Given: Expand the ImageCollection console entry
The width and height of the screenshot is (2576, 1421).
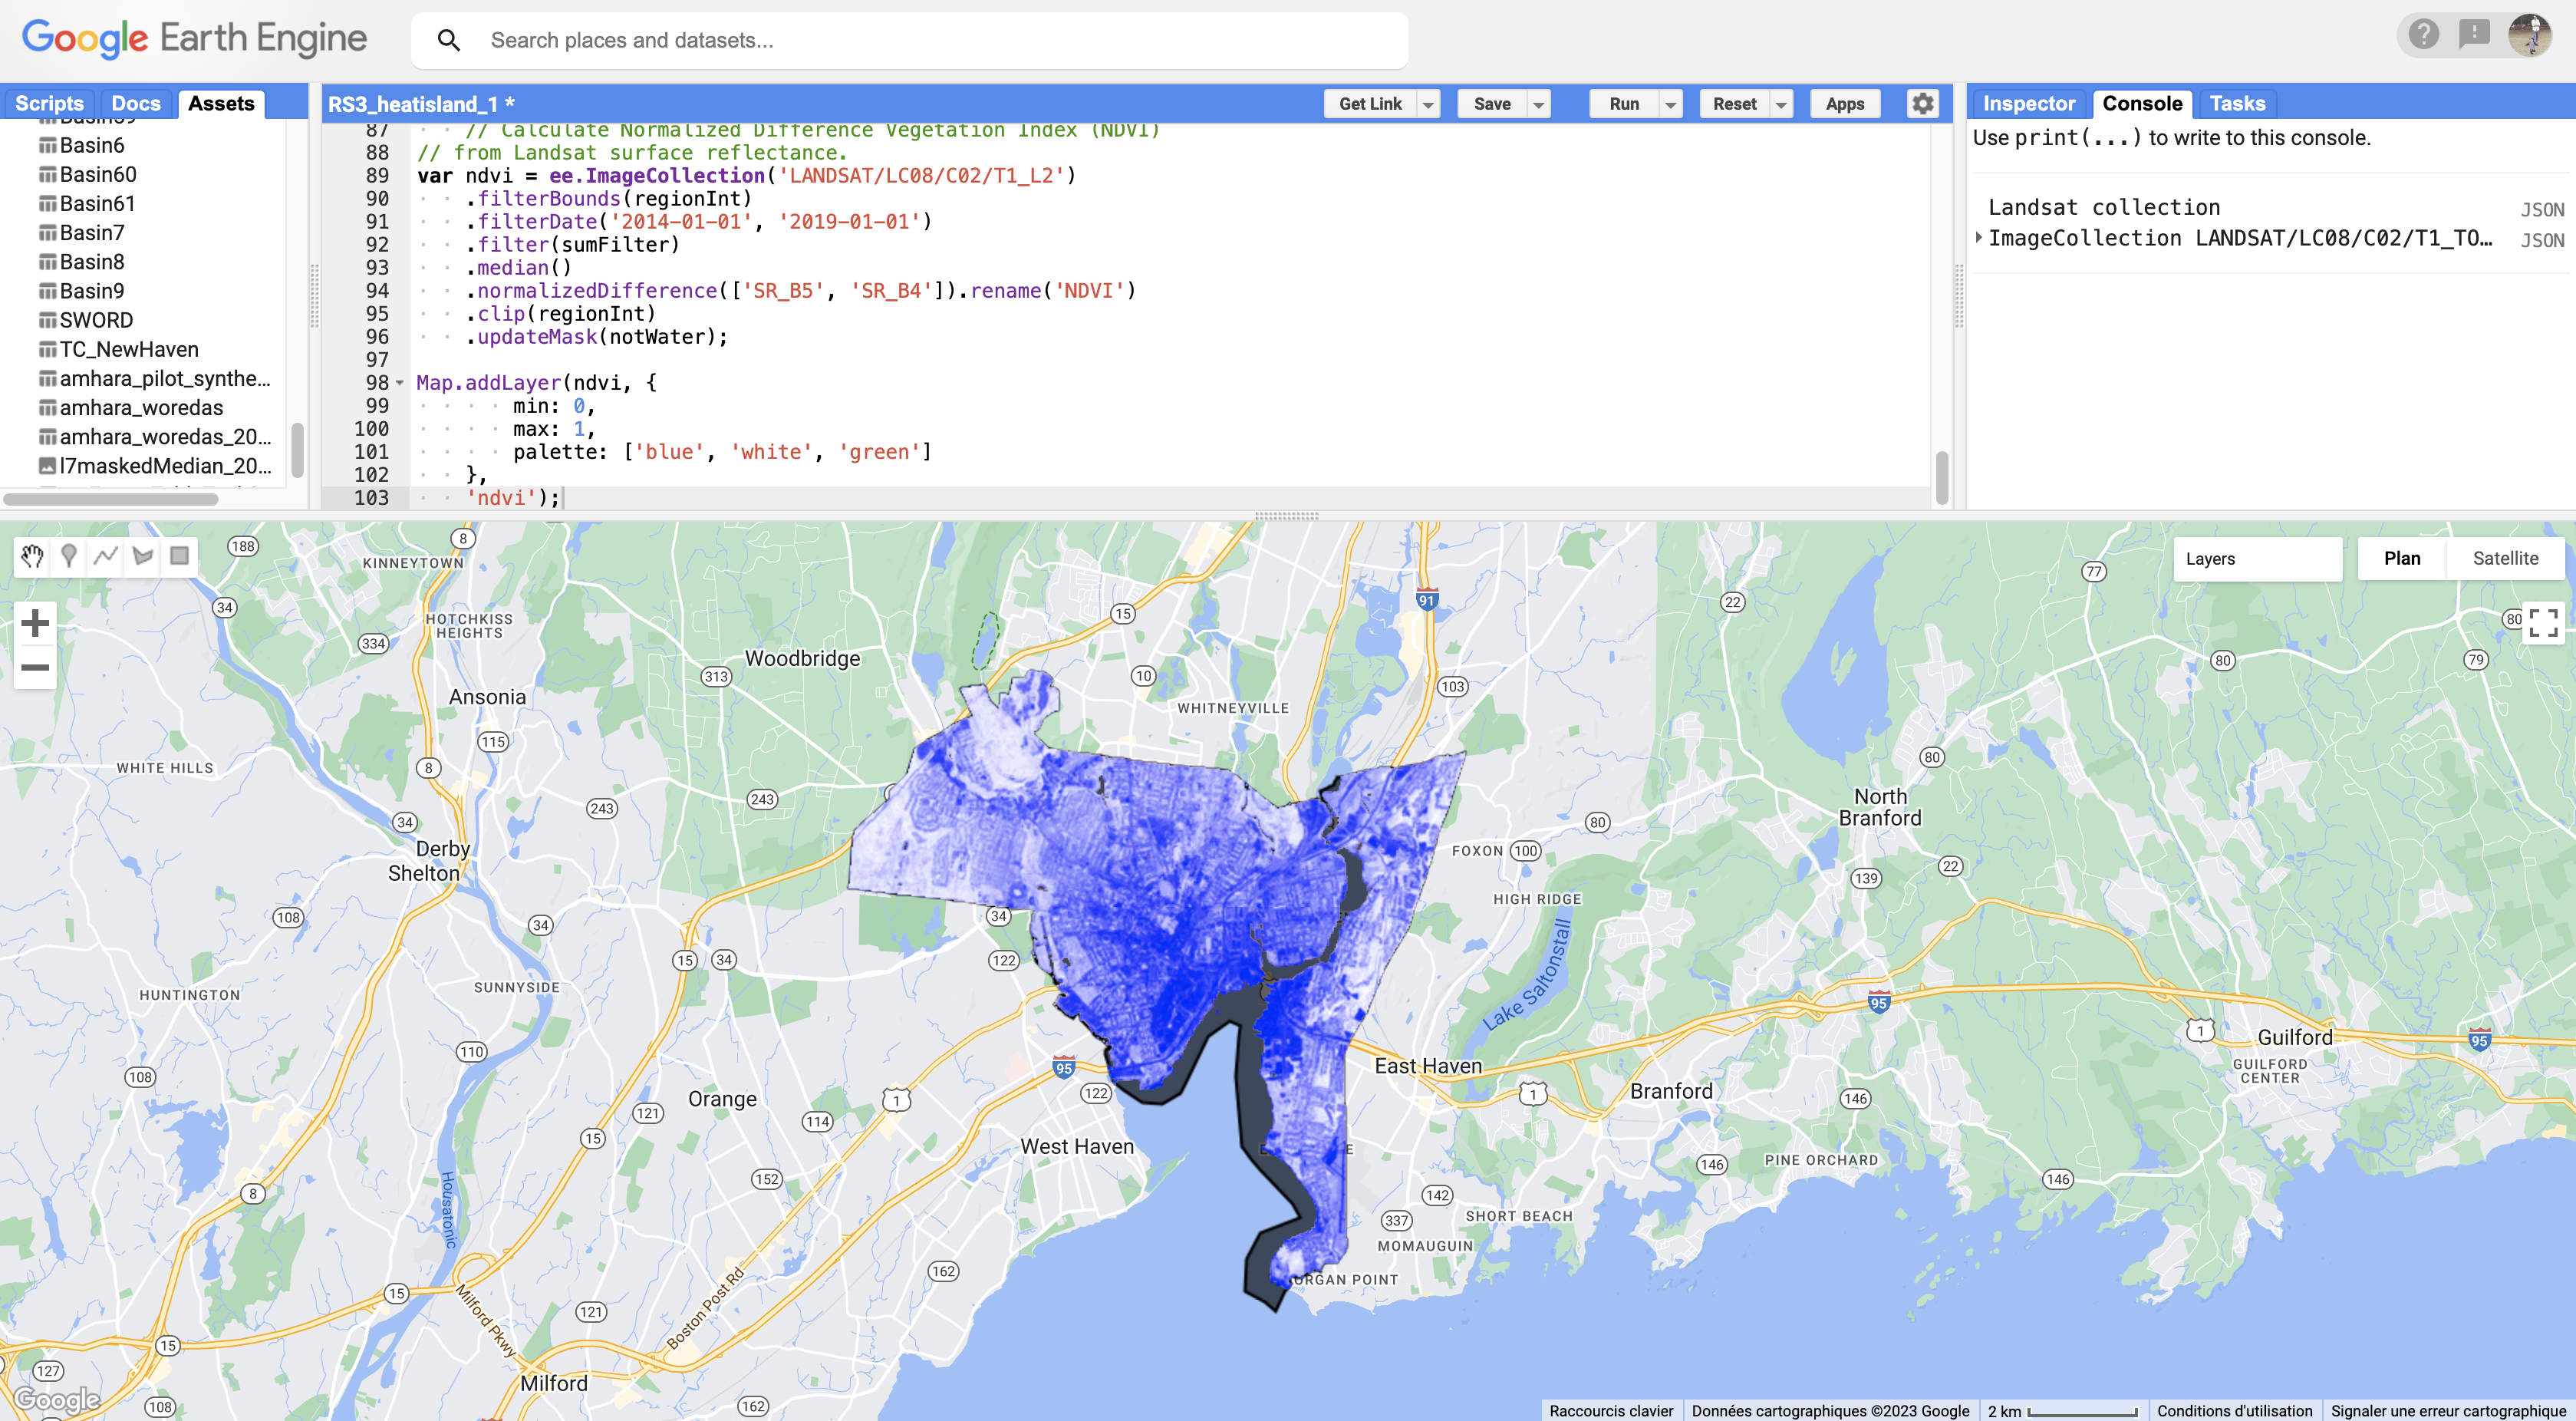Looking at the screenshot, I should click(x=1979, y=238).
